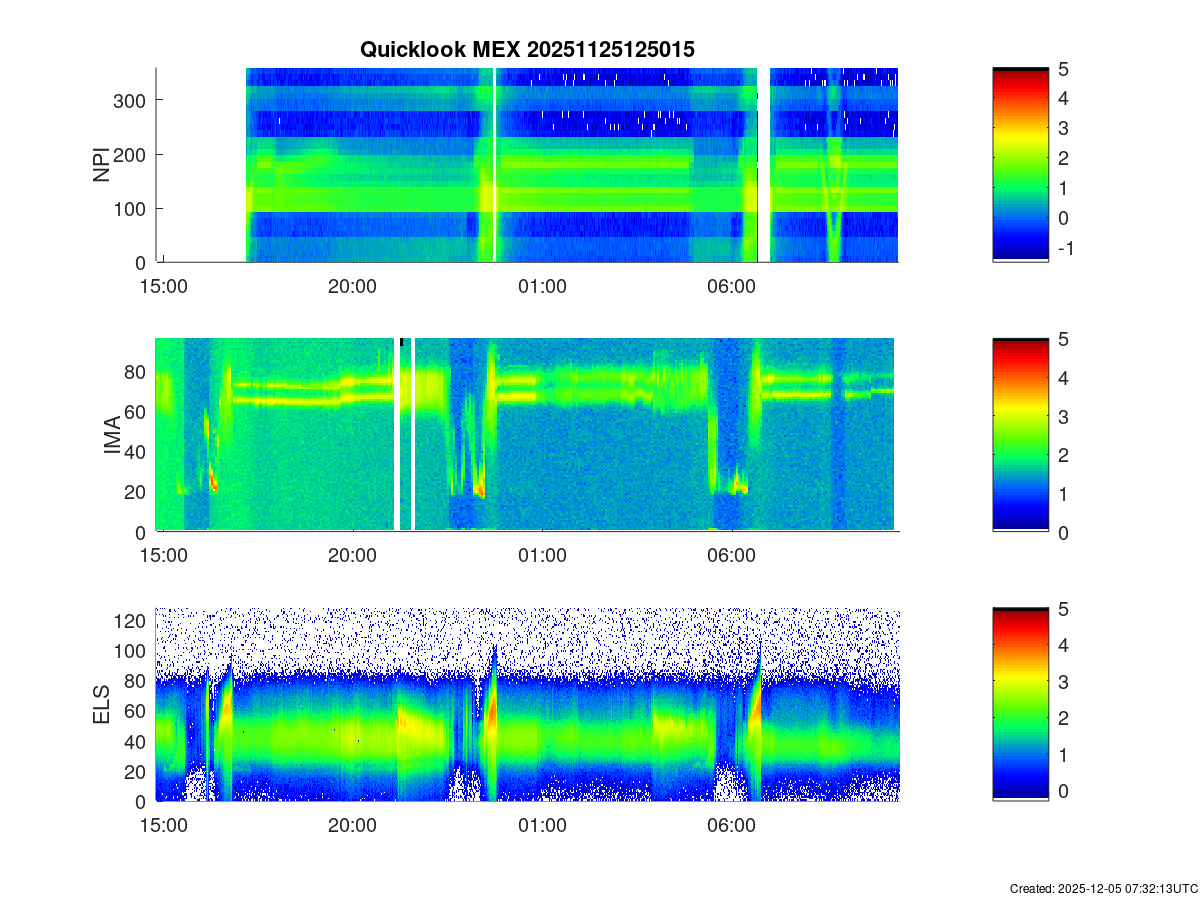This screenshot has height=900, width=1200.
Task: Click the 15:00 tick label under ELS panel
Action: (x=163, y=826)
